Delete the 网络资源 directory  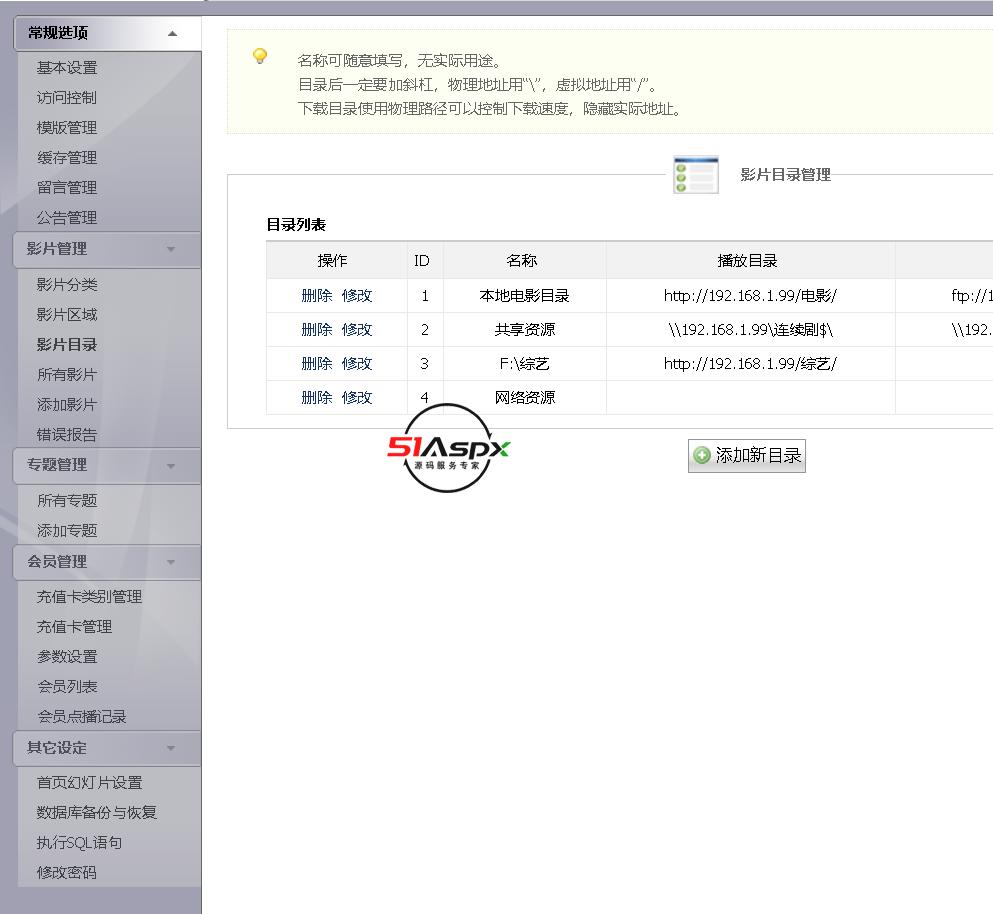[x=317, y=398]
